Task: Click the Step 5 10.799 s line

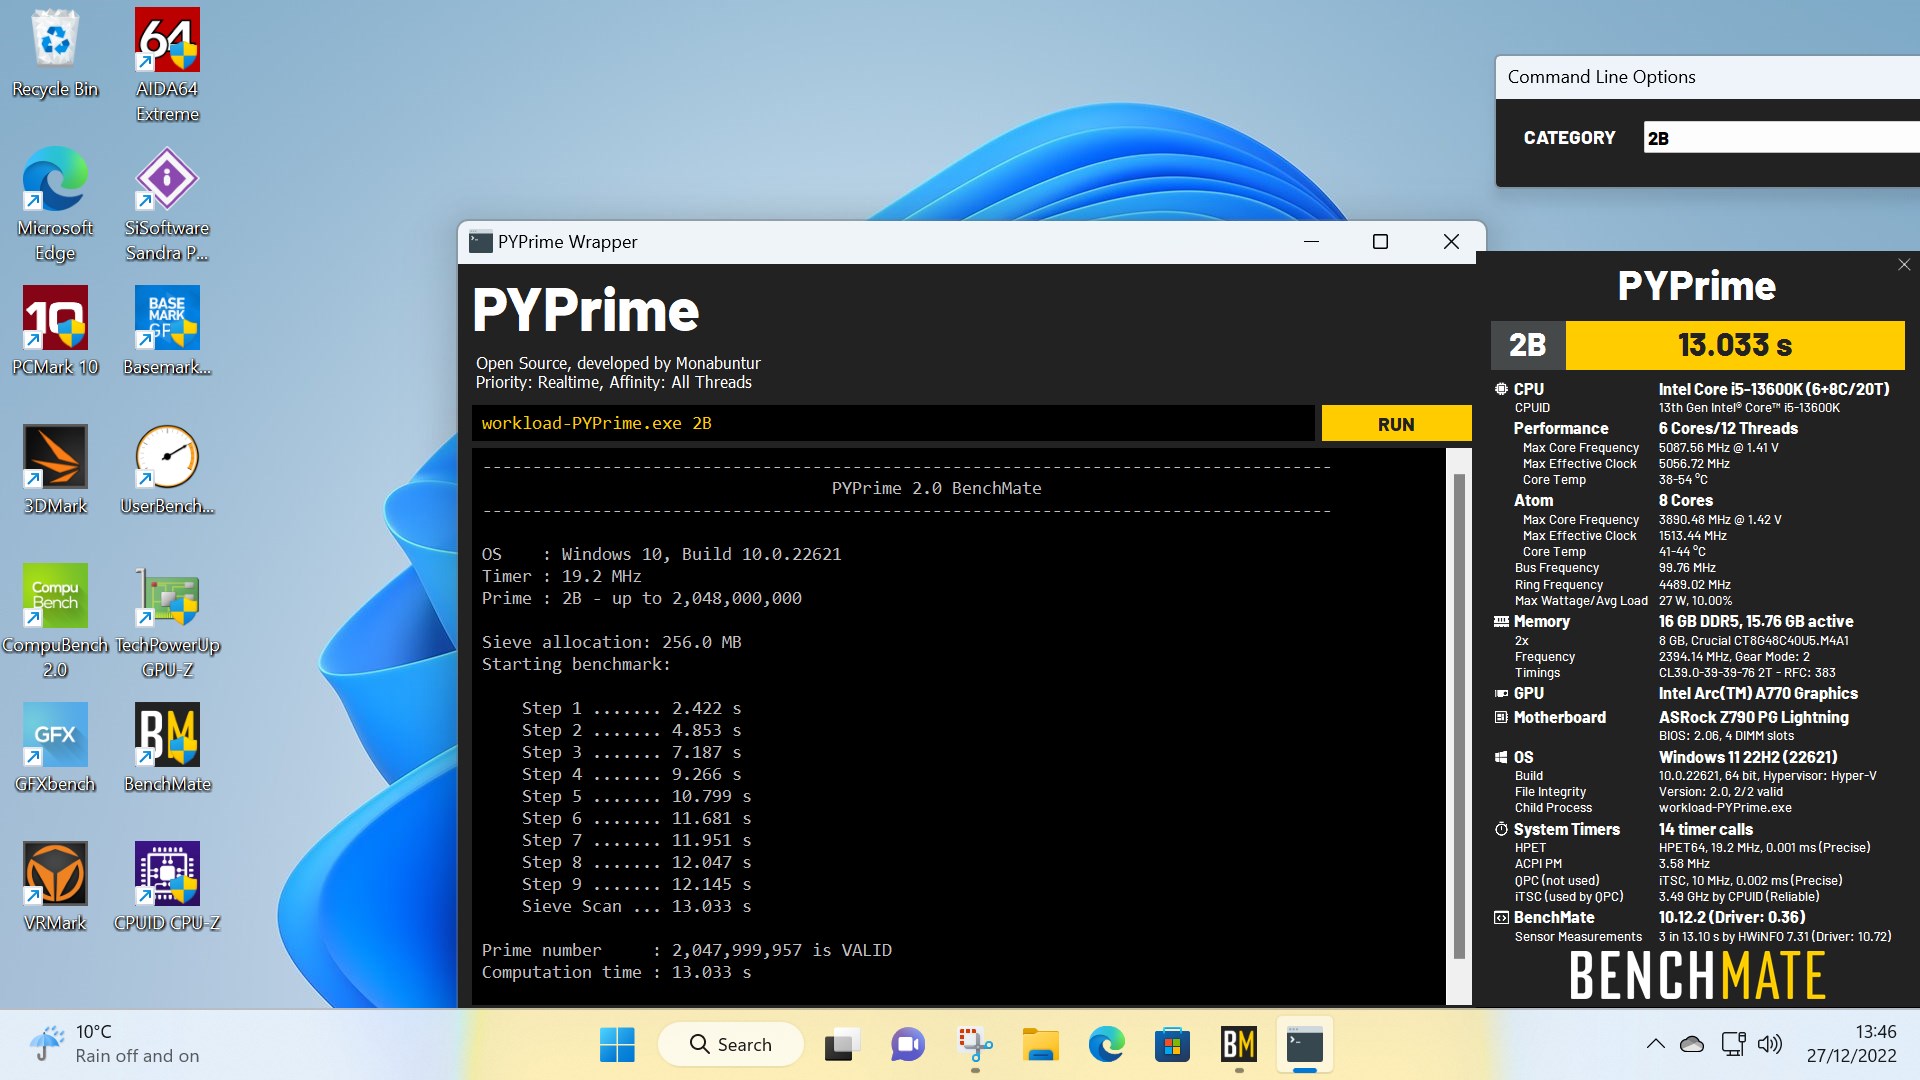Action: pos(636,796)
